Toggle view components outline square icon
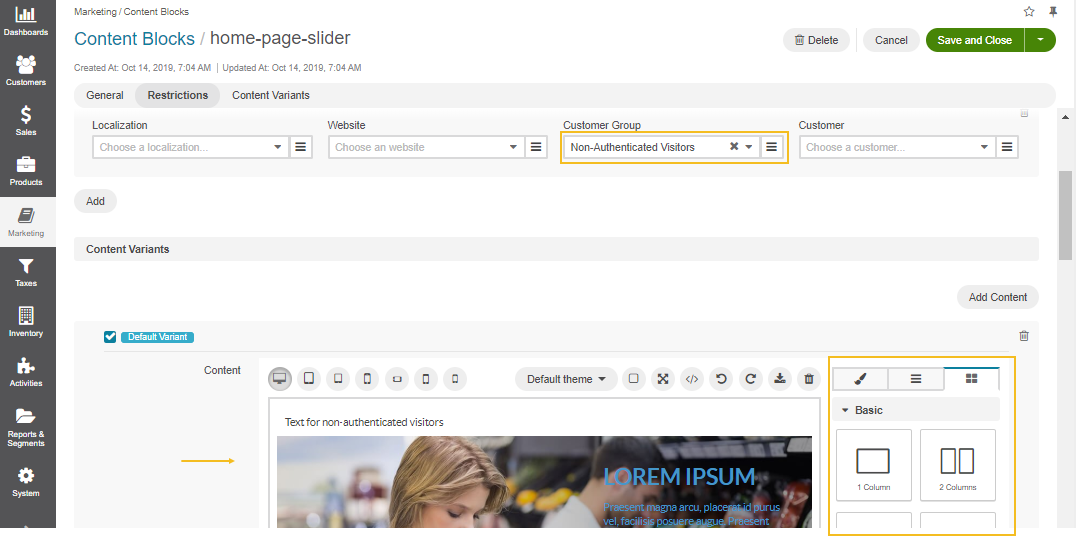 [x=633, y=378]
